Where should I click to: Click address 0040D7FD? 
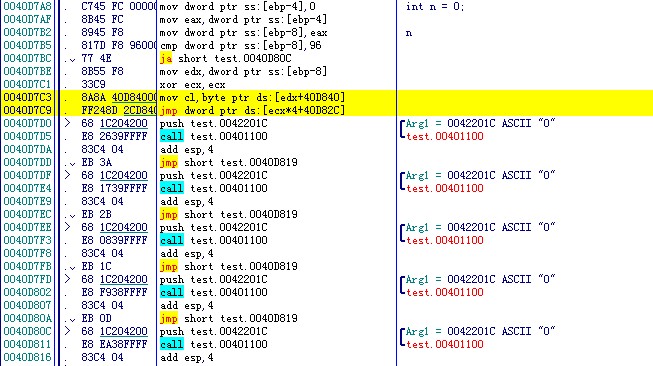coord(27,279)
